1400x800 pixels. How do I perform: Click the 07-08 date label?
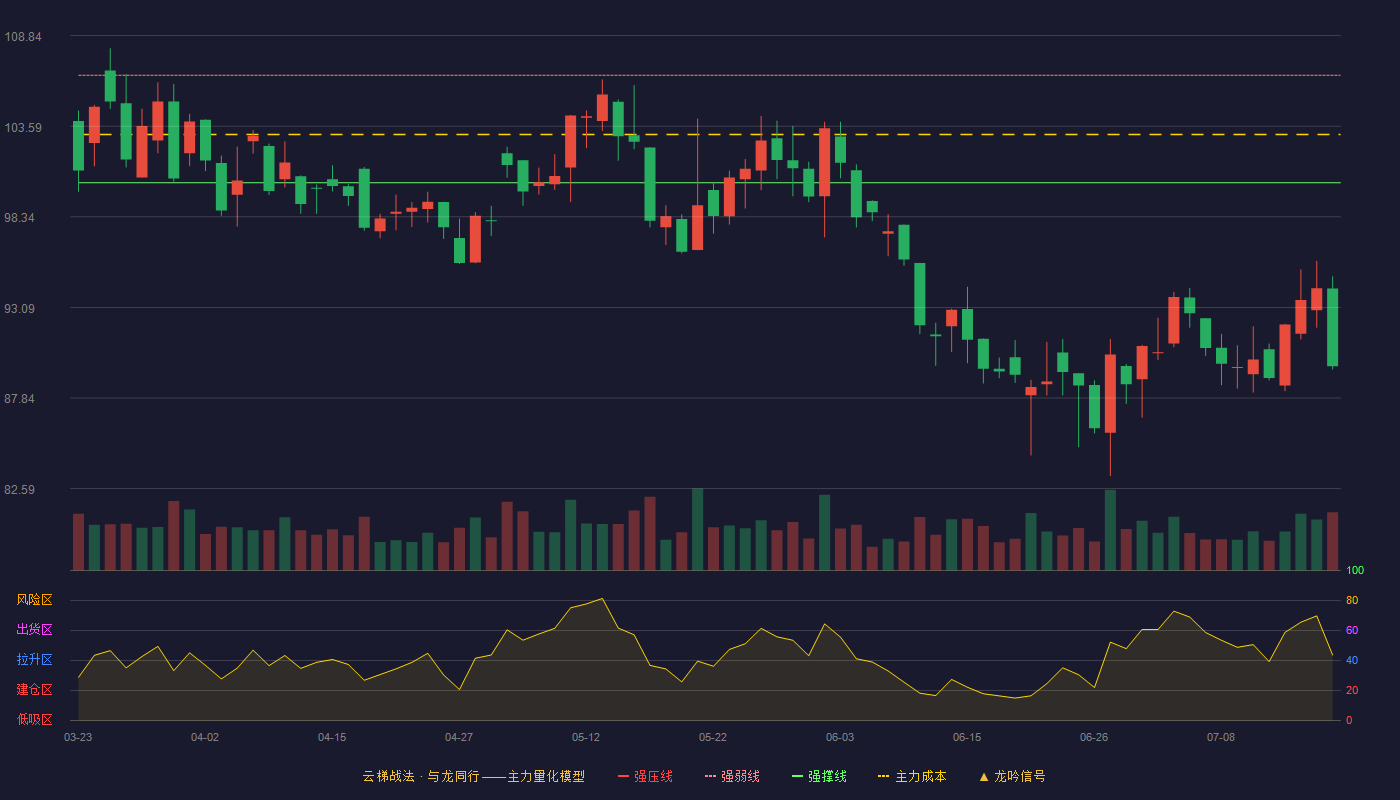tap(1221, 737)
